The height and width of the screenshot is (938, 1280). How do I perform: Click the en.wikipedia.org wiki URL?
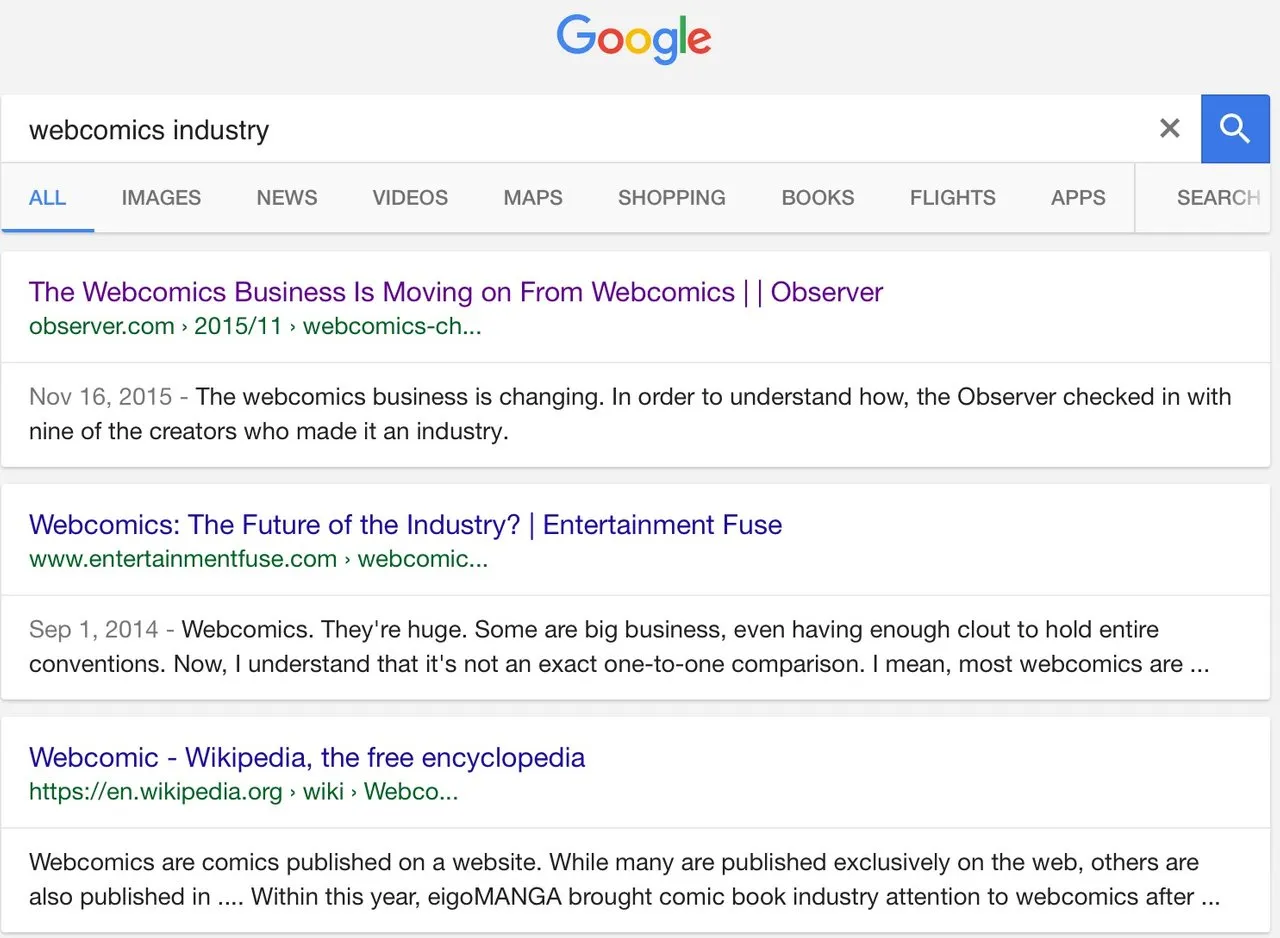[x=244, y=792]
